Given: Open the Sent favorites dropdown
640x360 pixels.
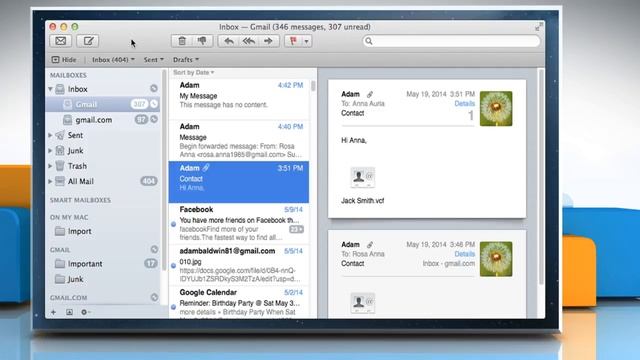Looking at the screenshot, I should 153,60.
